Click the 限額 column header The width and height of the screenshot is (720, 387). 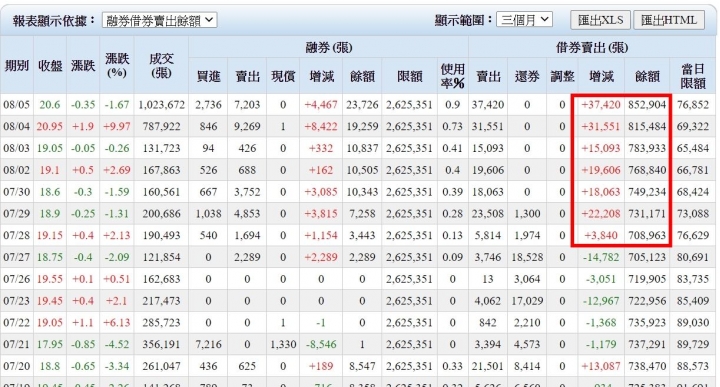[x=409, y=76]
